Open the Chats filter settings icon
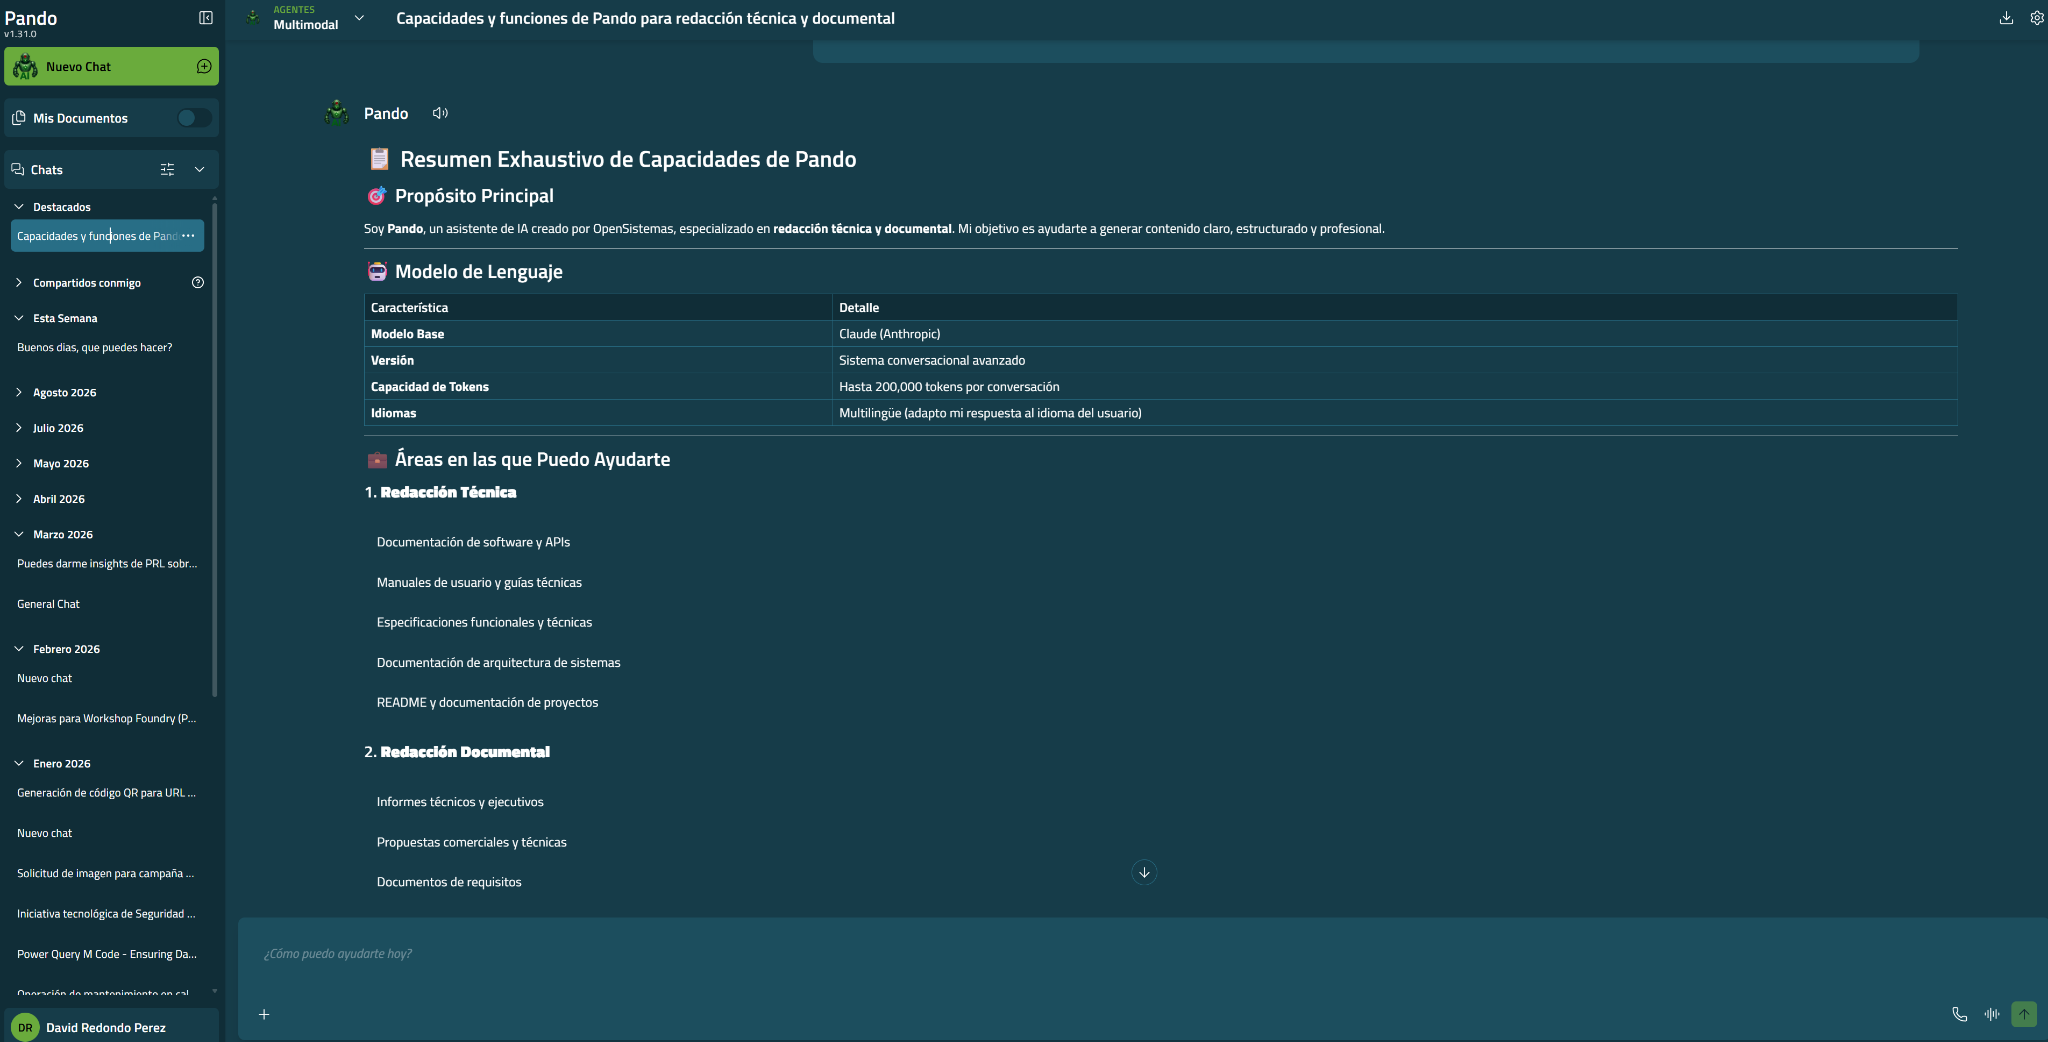2048x1042 pixels. pos(167,170)
